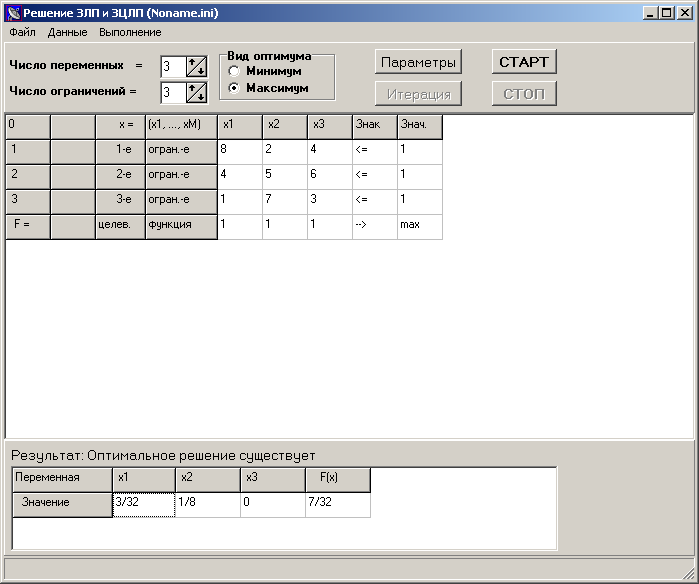Open the Выполнение menu
Viewport: 699px width, 584px height.
click(130, 33)
